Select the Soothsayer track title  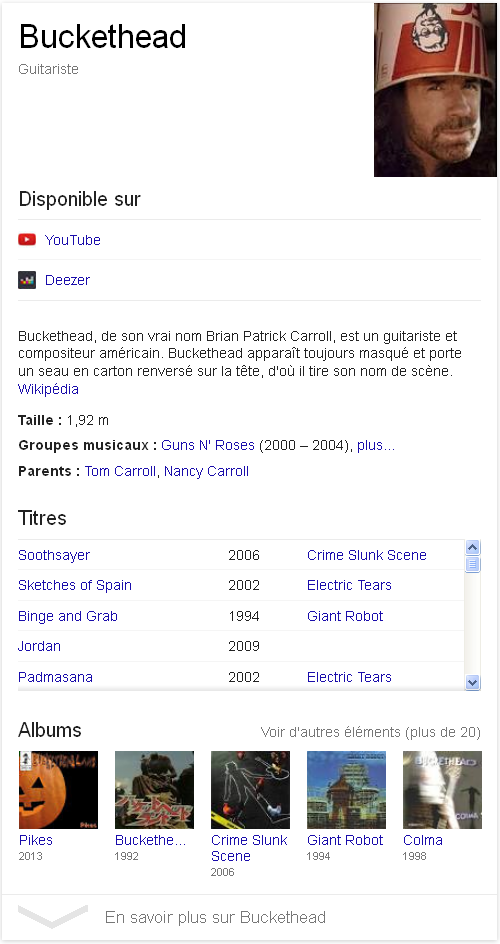coord(54,555)
